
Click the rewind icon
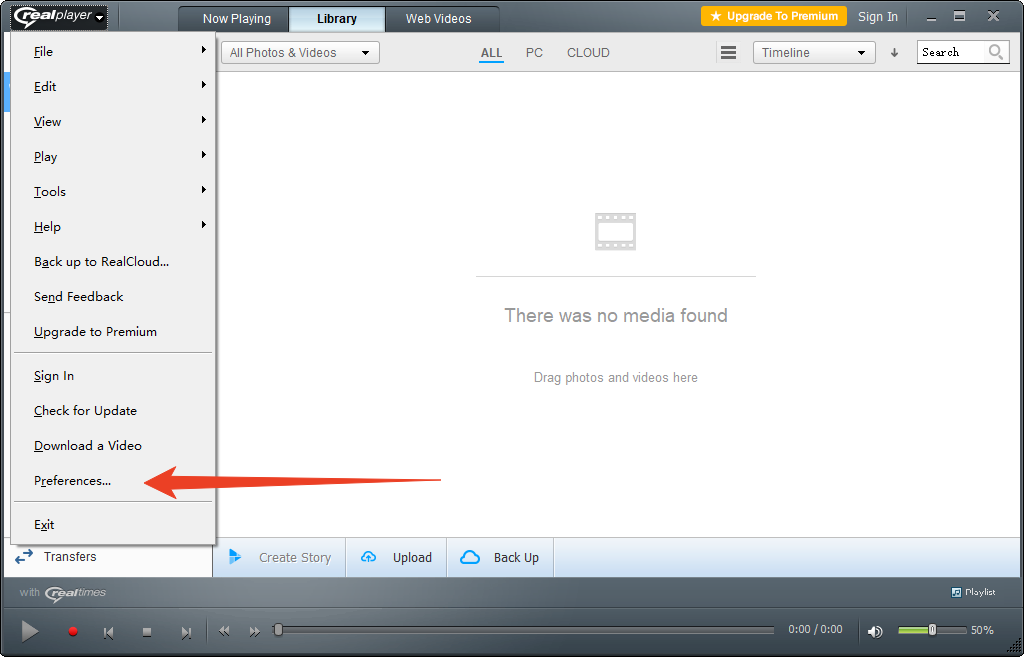pos(224,631)
